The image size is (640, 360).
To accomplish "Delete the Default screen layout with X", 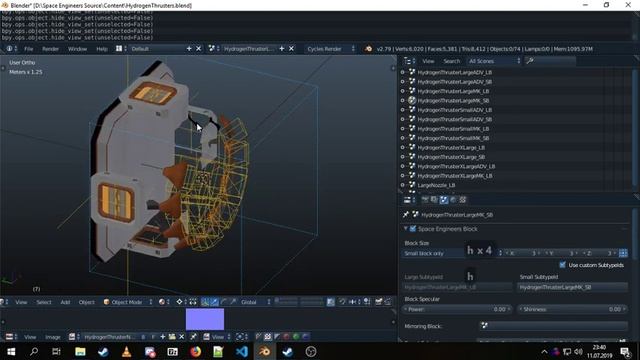I will point(198,49).
